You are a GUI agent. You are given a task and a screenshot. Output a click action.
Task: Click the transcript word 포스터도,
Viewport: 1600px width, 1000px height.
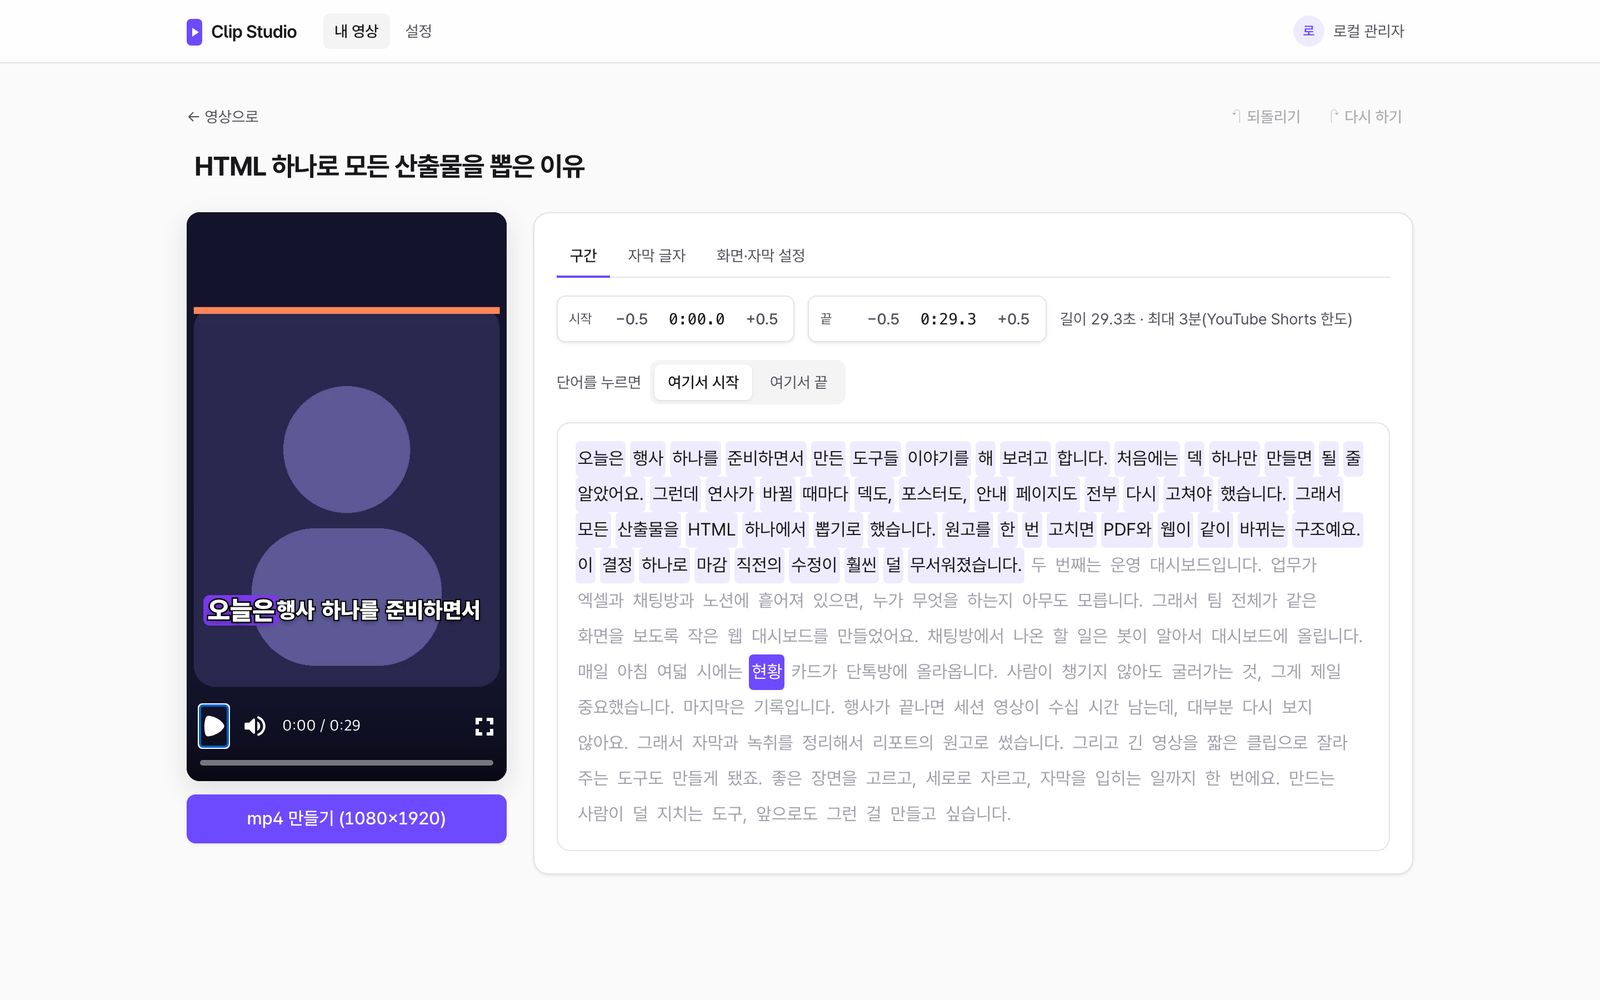tap(934, 494)
